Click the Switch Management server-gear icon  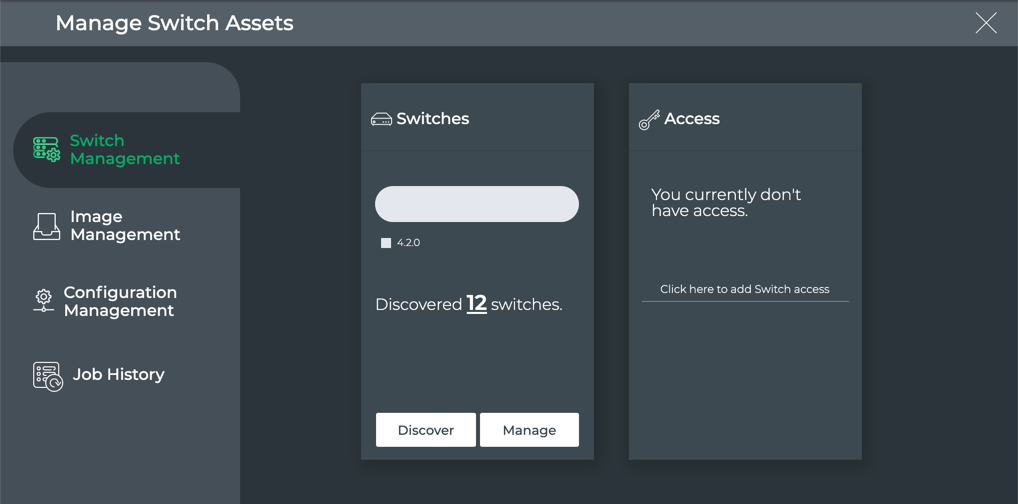46,150
